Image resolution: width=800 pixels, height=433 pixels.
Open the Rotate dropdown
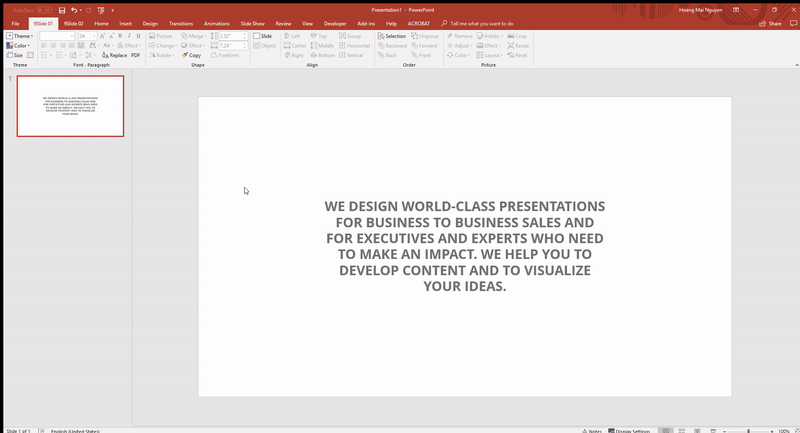point(162,55)
